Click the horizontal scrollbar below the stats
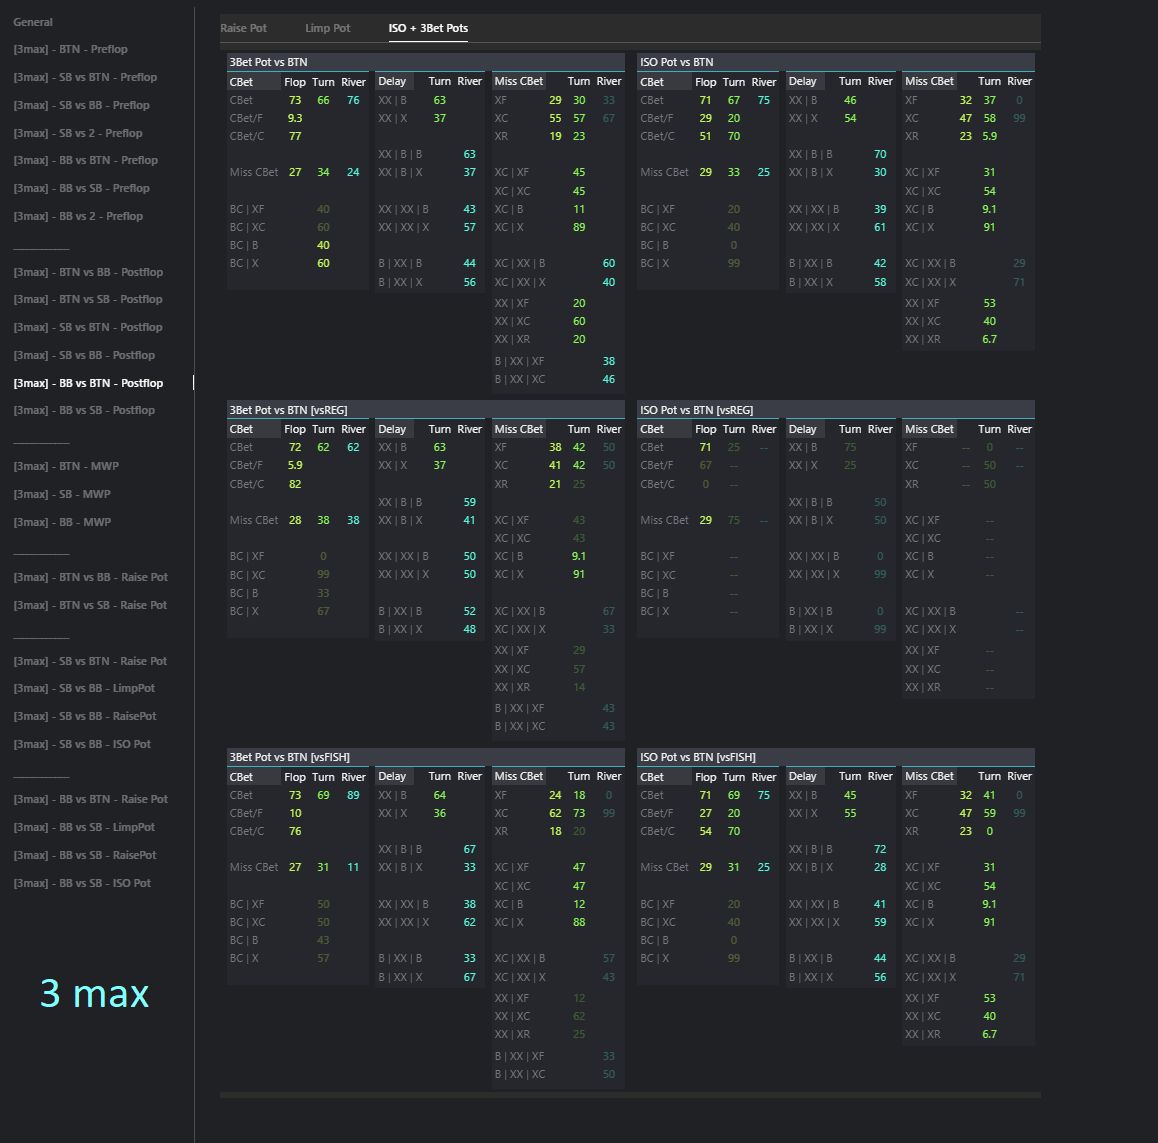 (630, 1095)
